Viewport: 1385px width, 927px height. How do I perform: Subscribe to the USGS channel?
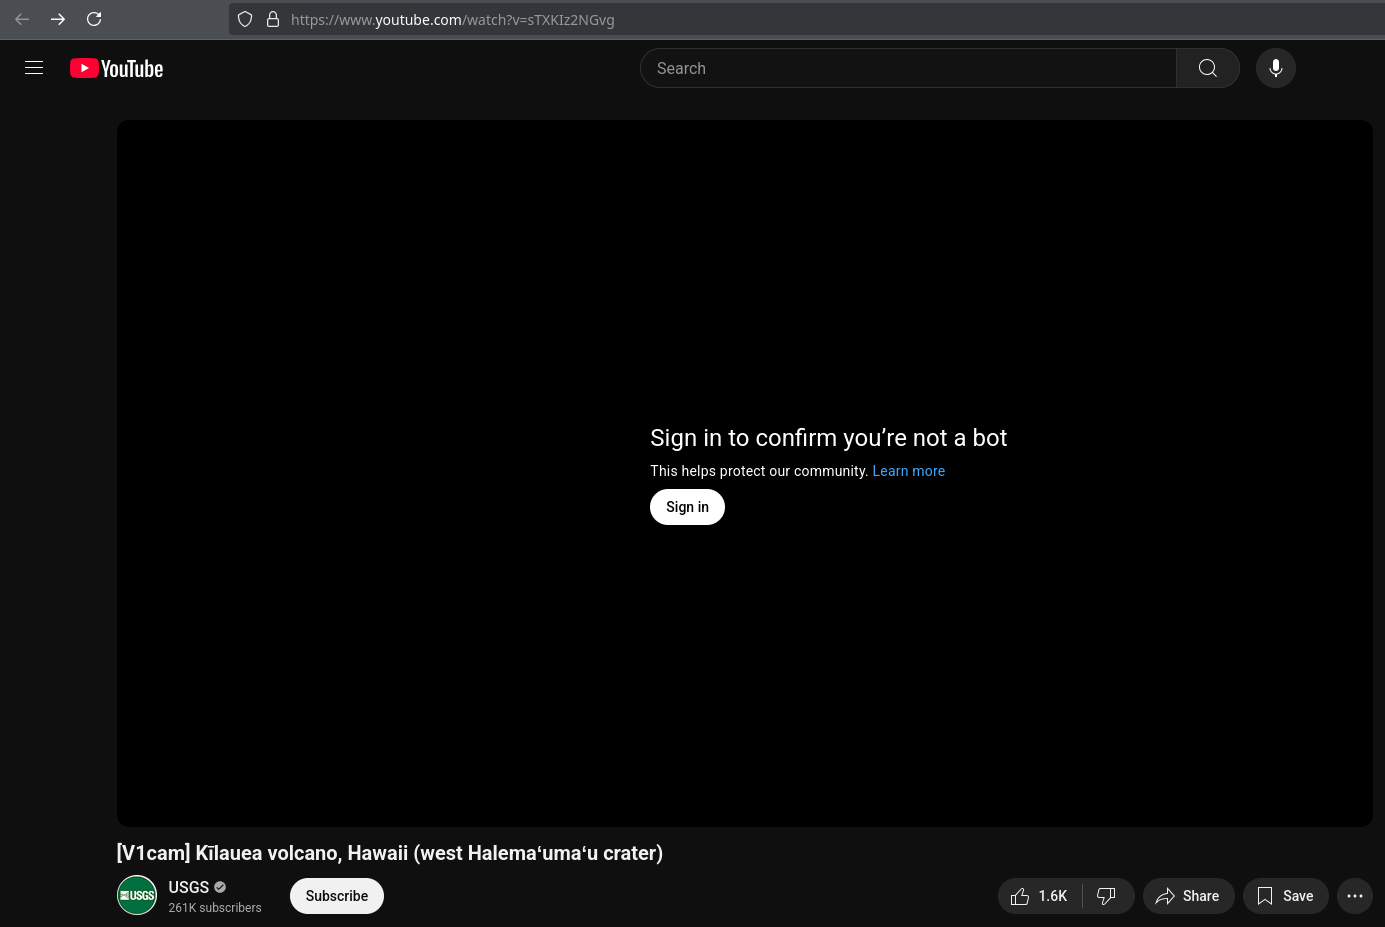336,896
